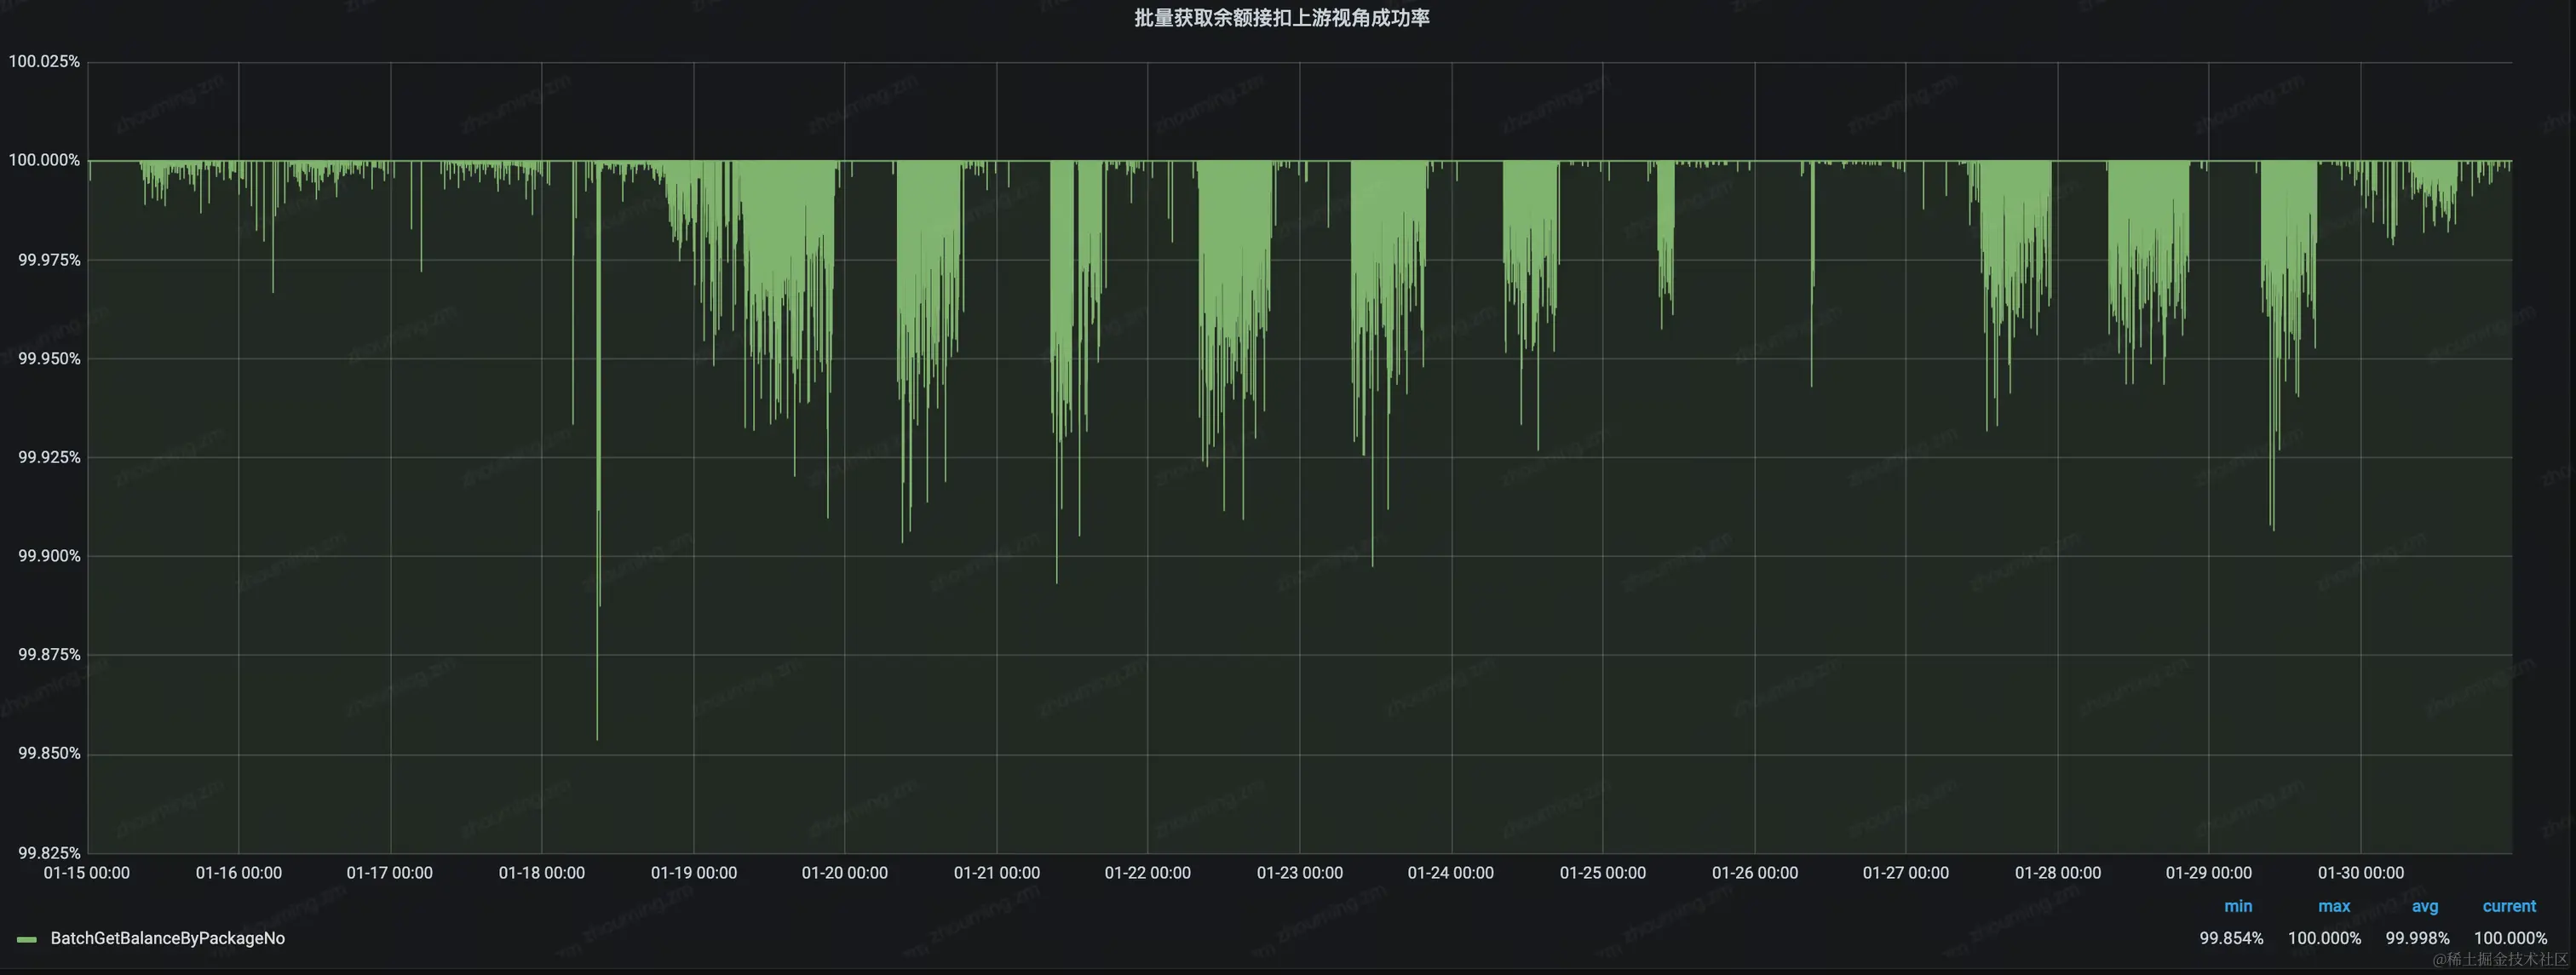
Task: Sort legend by the avg column
Action: point(2424,906)
